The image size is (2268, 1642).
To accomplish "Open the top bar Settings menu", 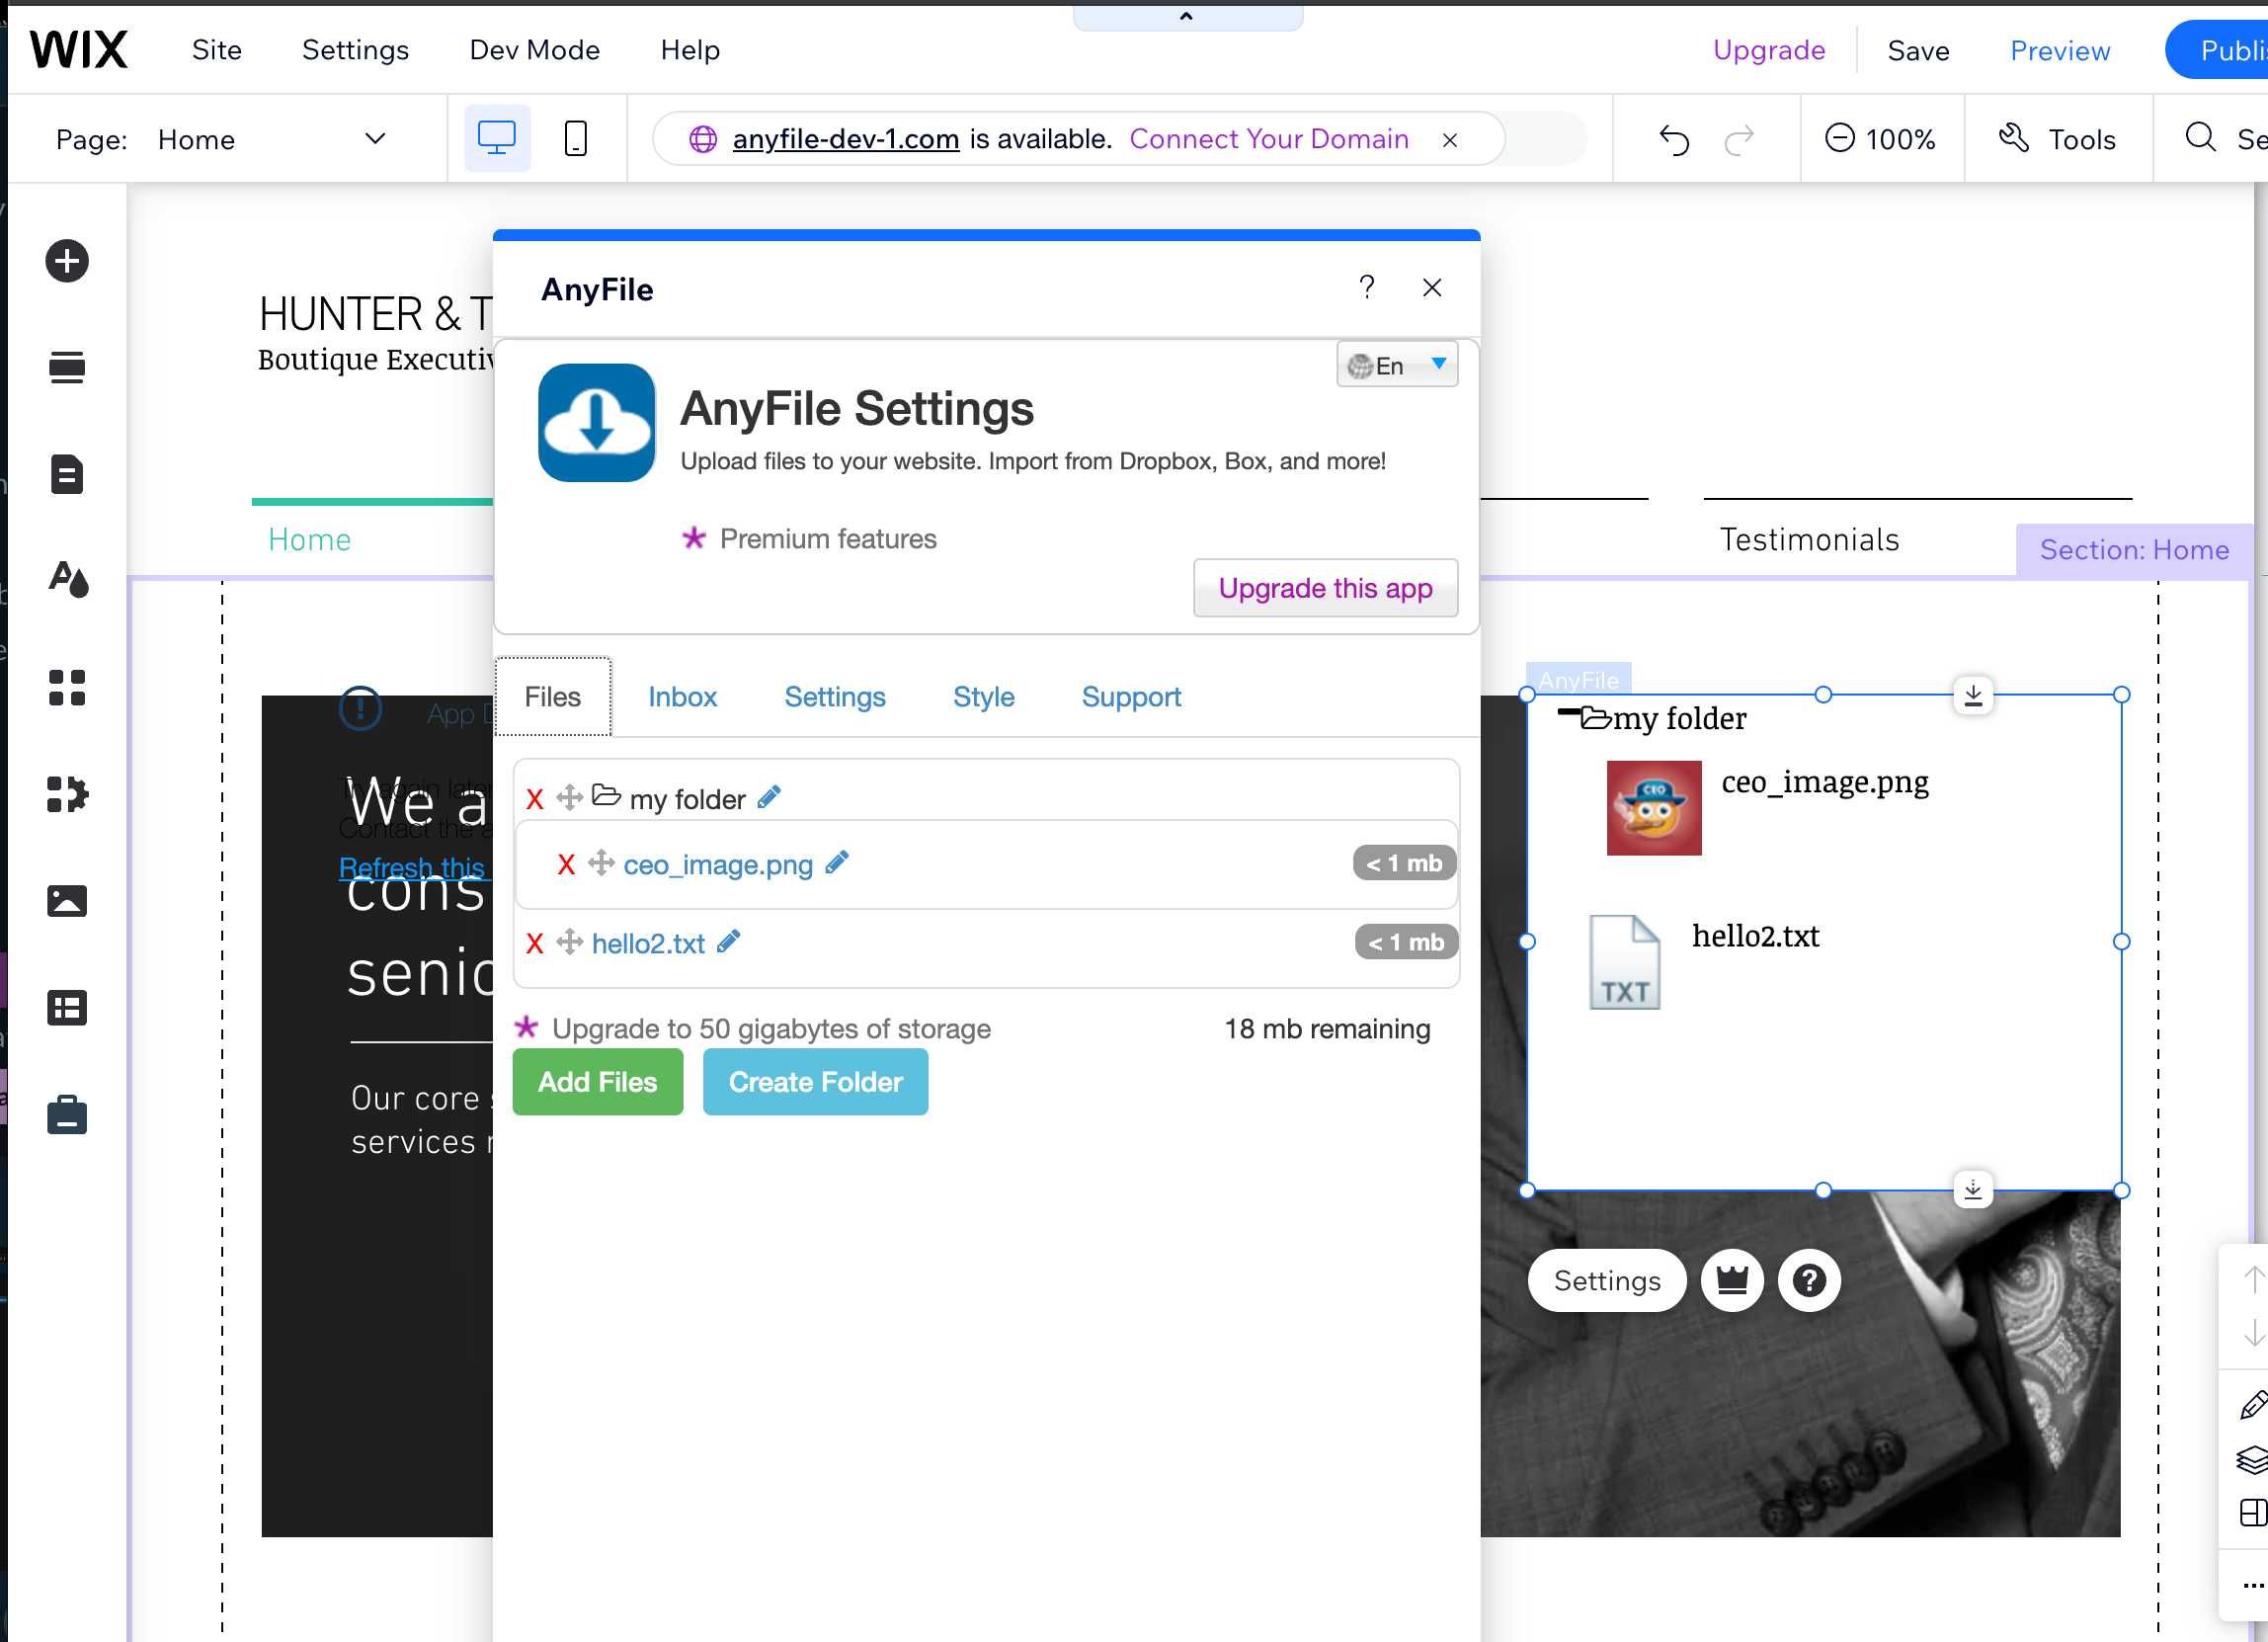I will click(x=355, y=50).
